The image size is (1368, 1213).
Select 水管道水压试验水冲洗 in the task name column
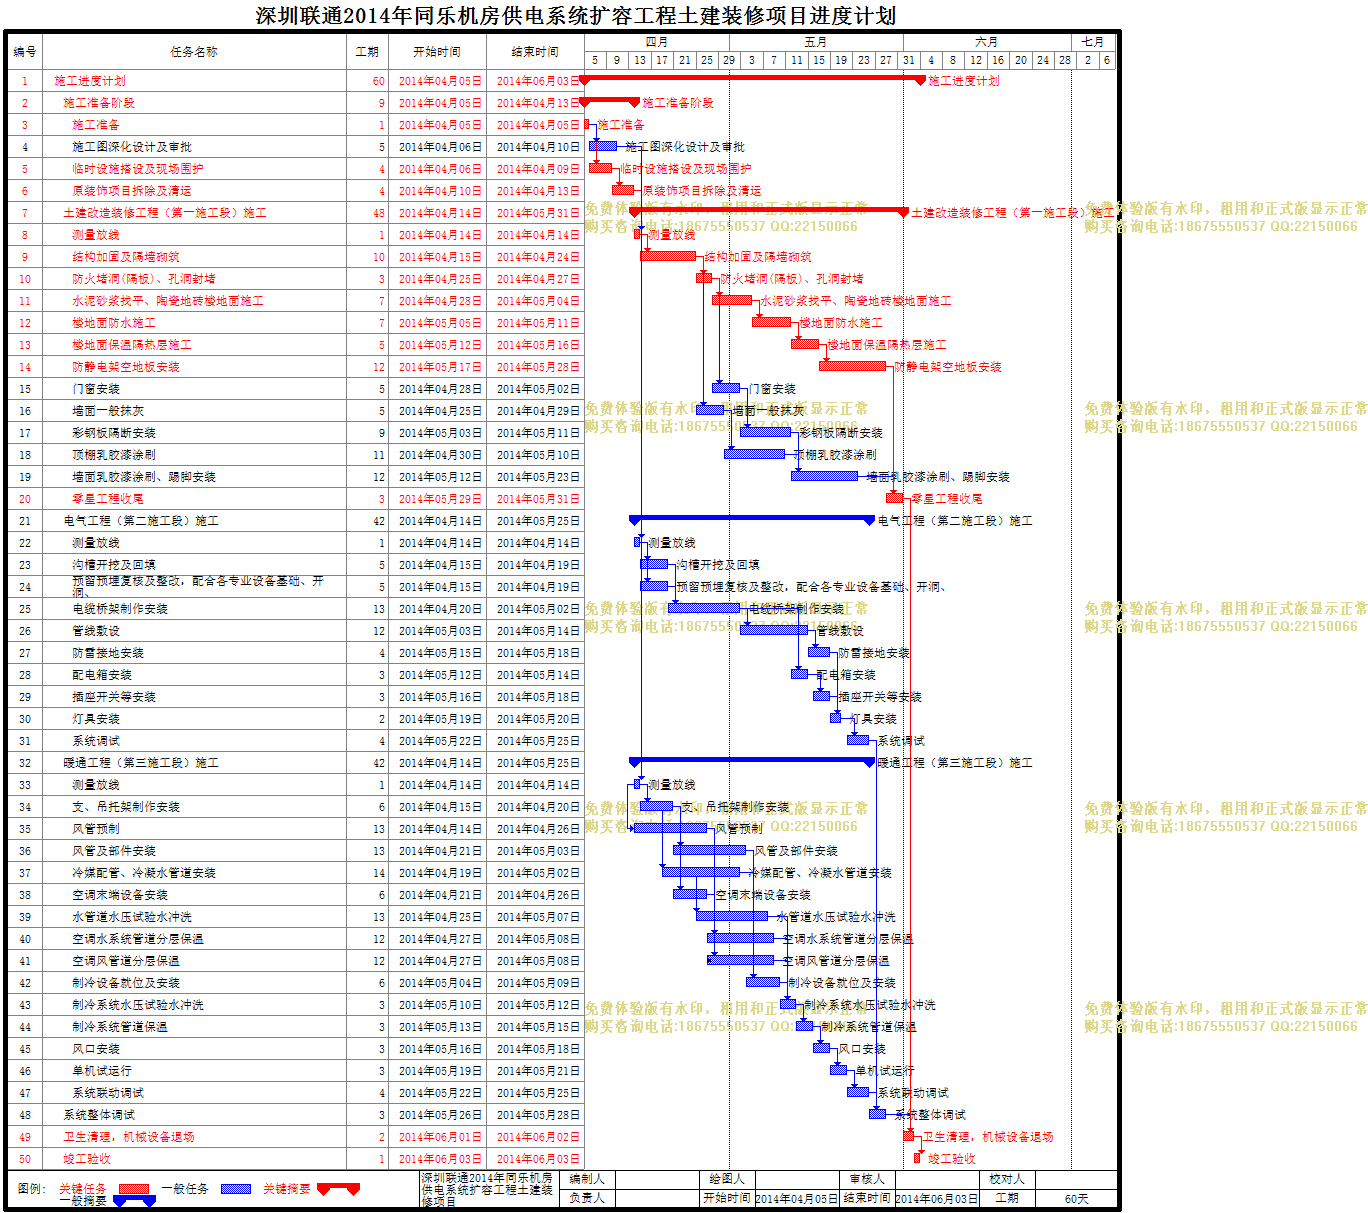coord(132,917)
